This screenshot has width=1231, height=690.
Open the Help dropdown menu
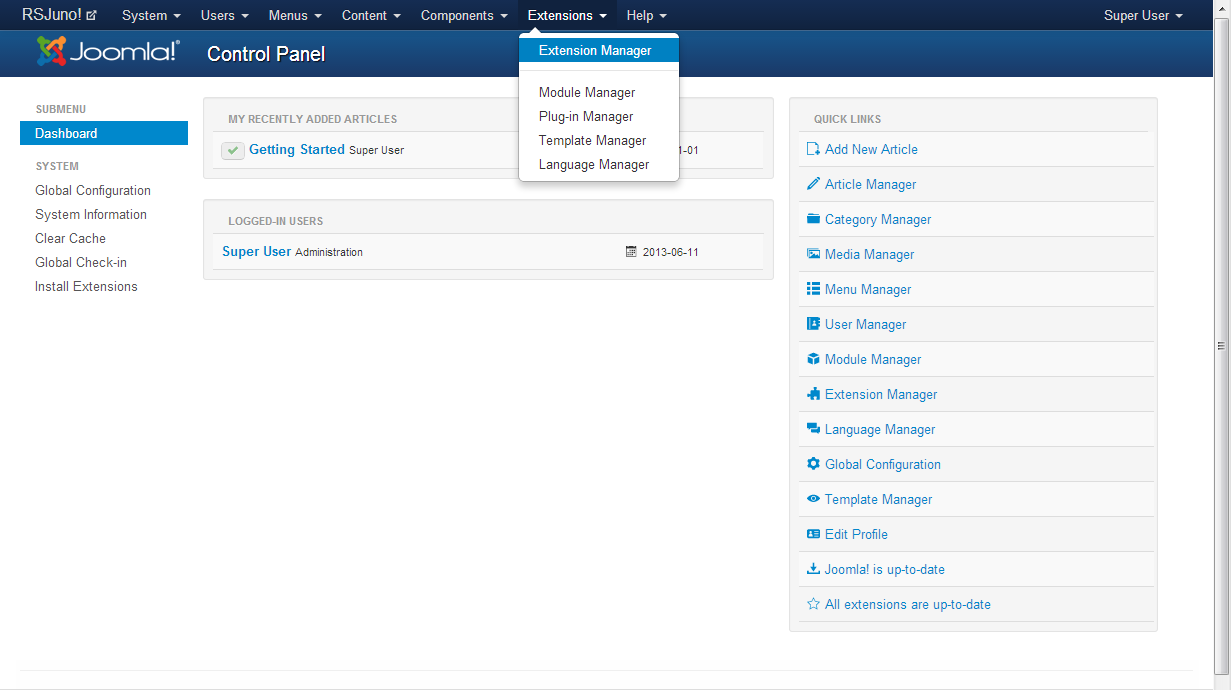(646, 15)
